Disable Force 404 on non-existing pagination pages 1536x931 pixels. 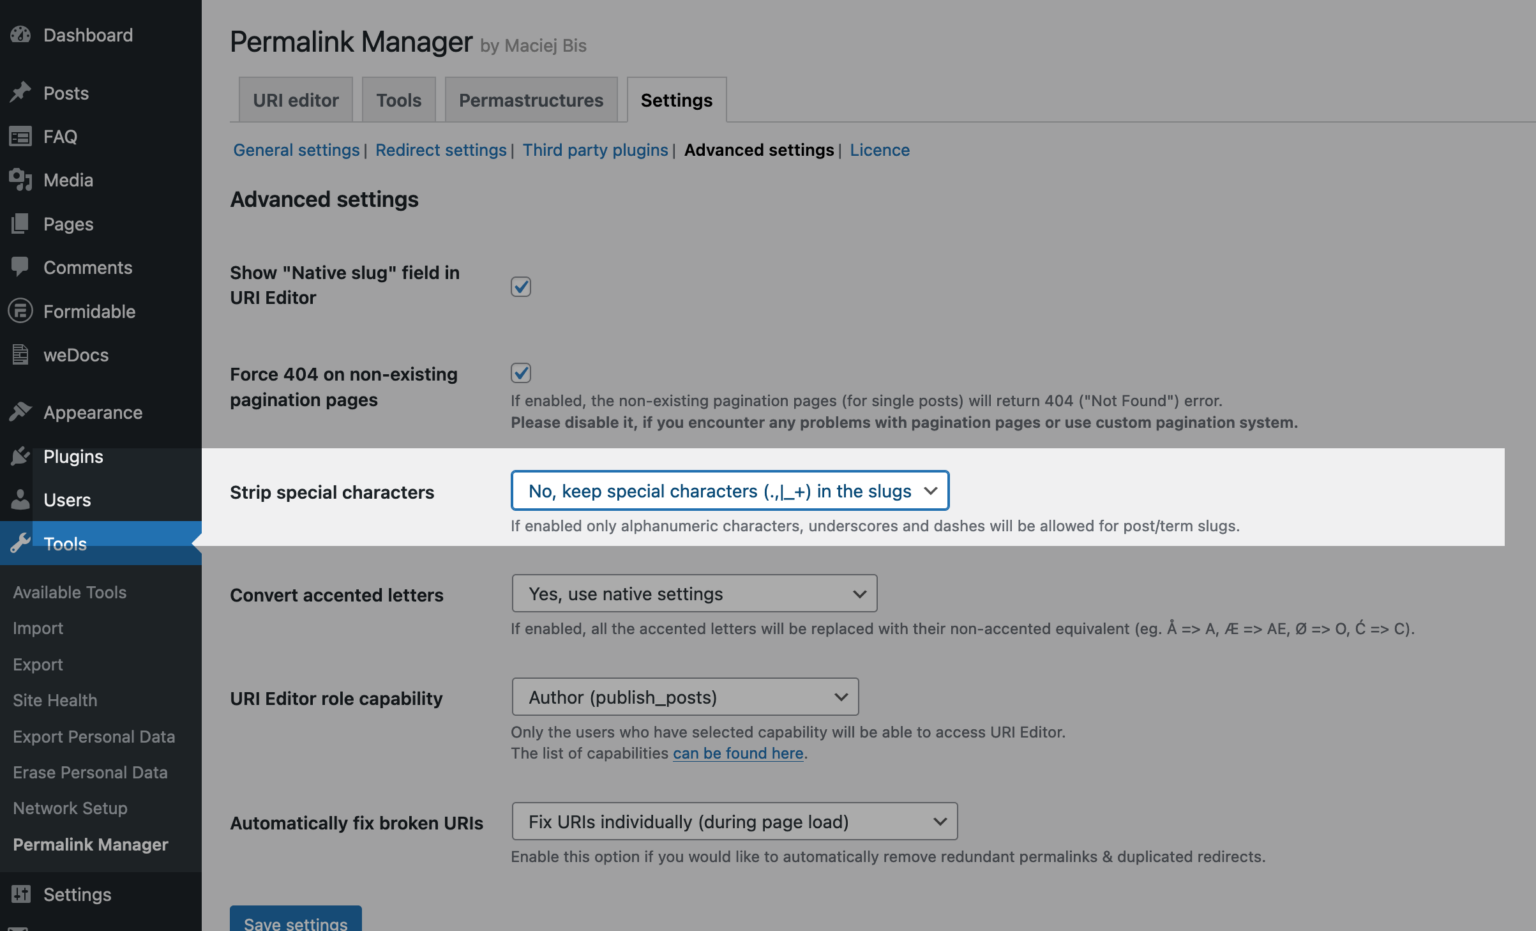point(520,372)
